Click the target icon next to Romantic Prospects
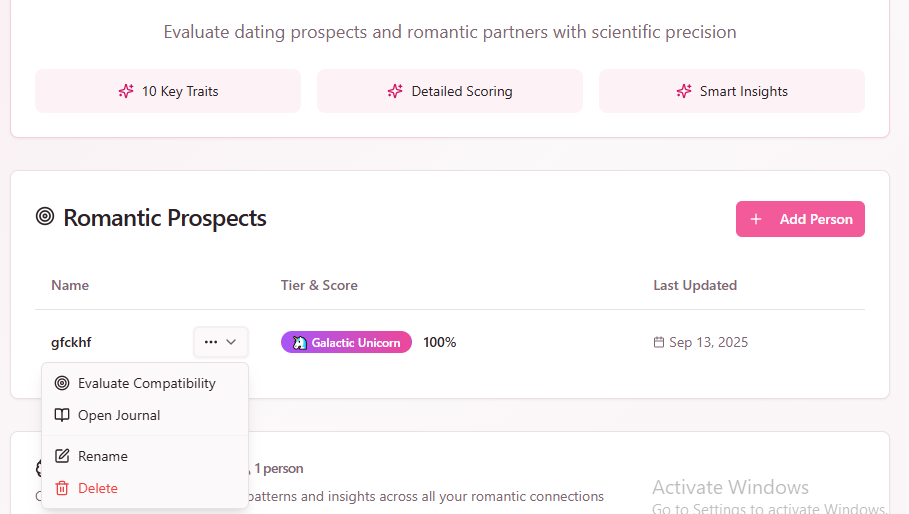The width and height of the screenshot is (909, 514). coord(45,216)
